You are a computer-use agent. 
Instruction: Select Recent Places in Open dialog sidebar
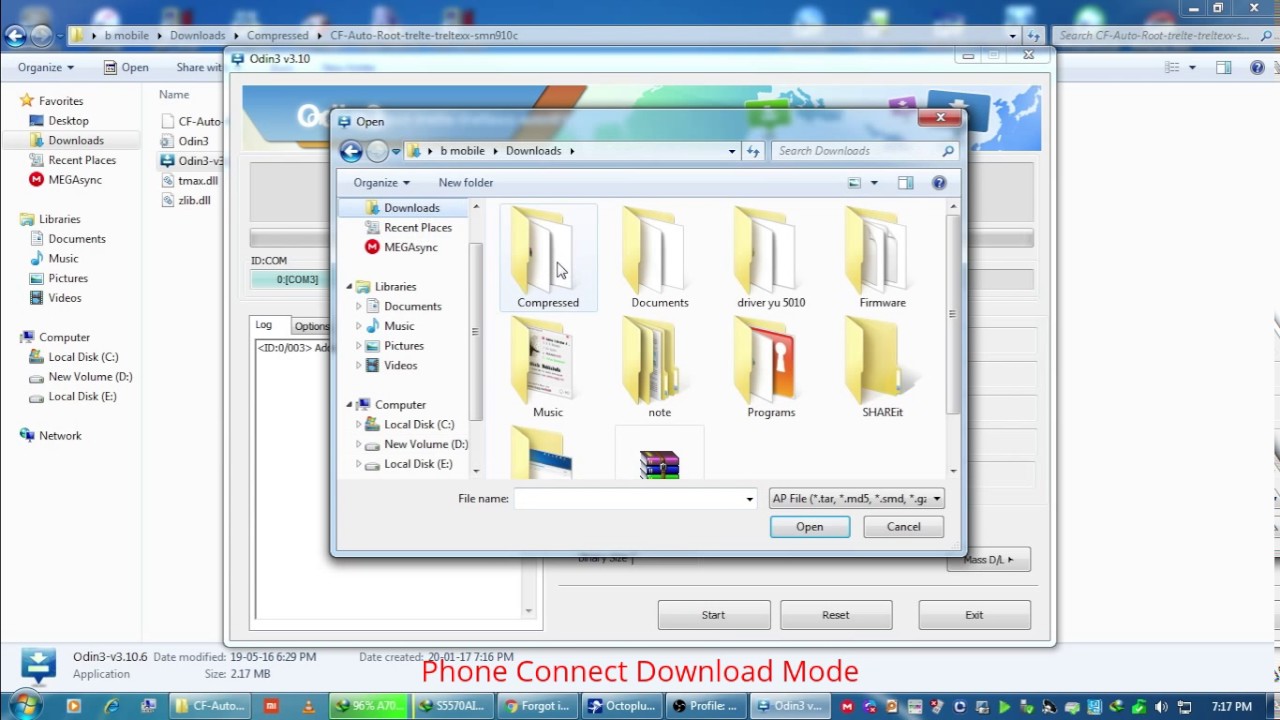(x=408, y=227)
